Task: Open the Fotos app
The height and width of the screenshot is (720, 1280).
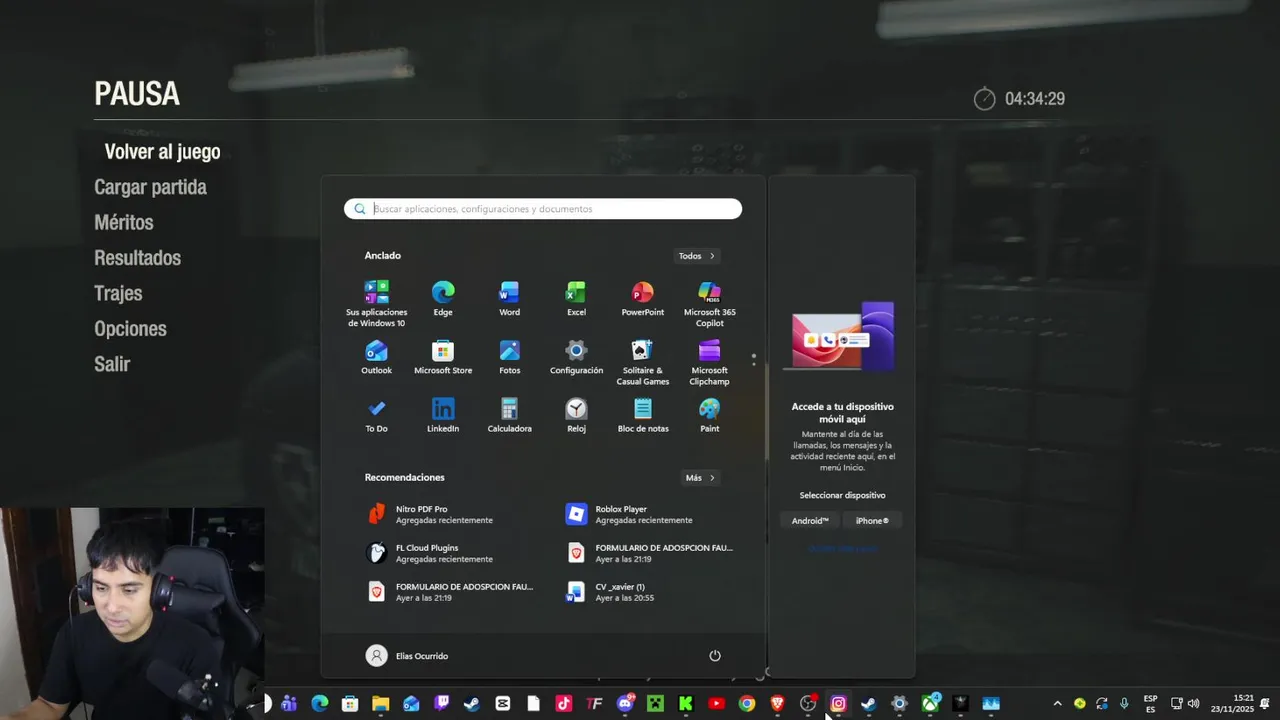Action: tap(509, 357)
